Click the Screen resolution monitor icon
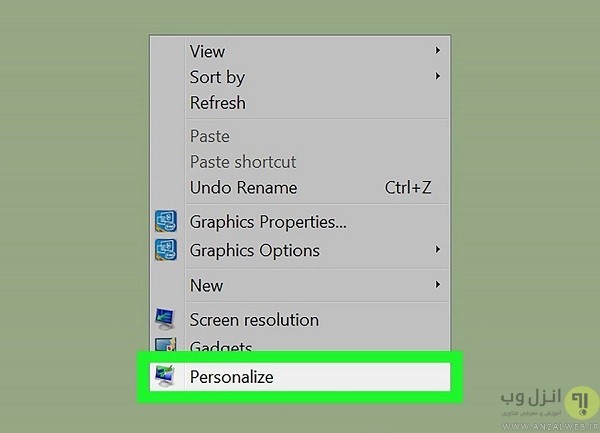The width and height of the screenshot is (600, 433). [165, 320]
